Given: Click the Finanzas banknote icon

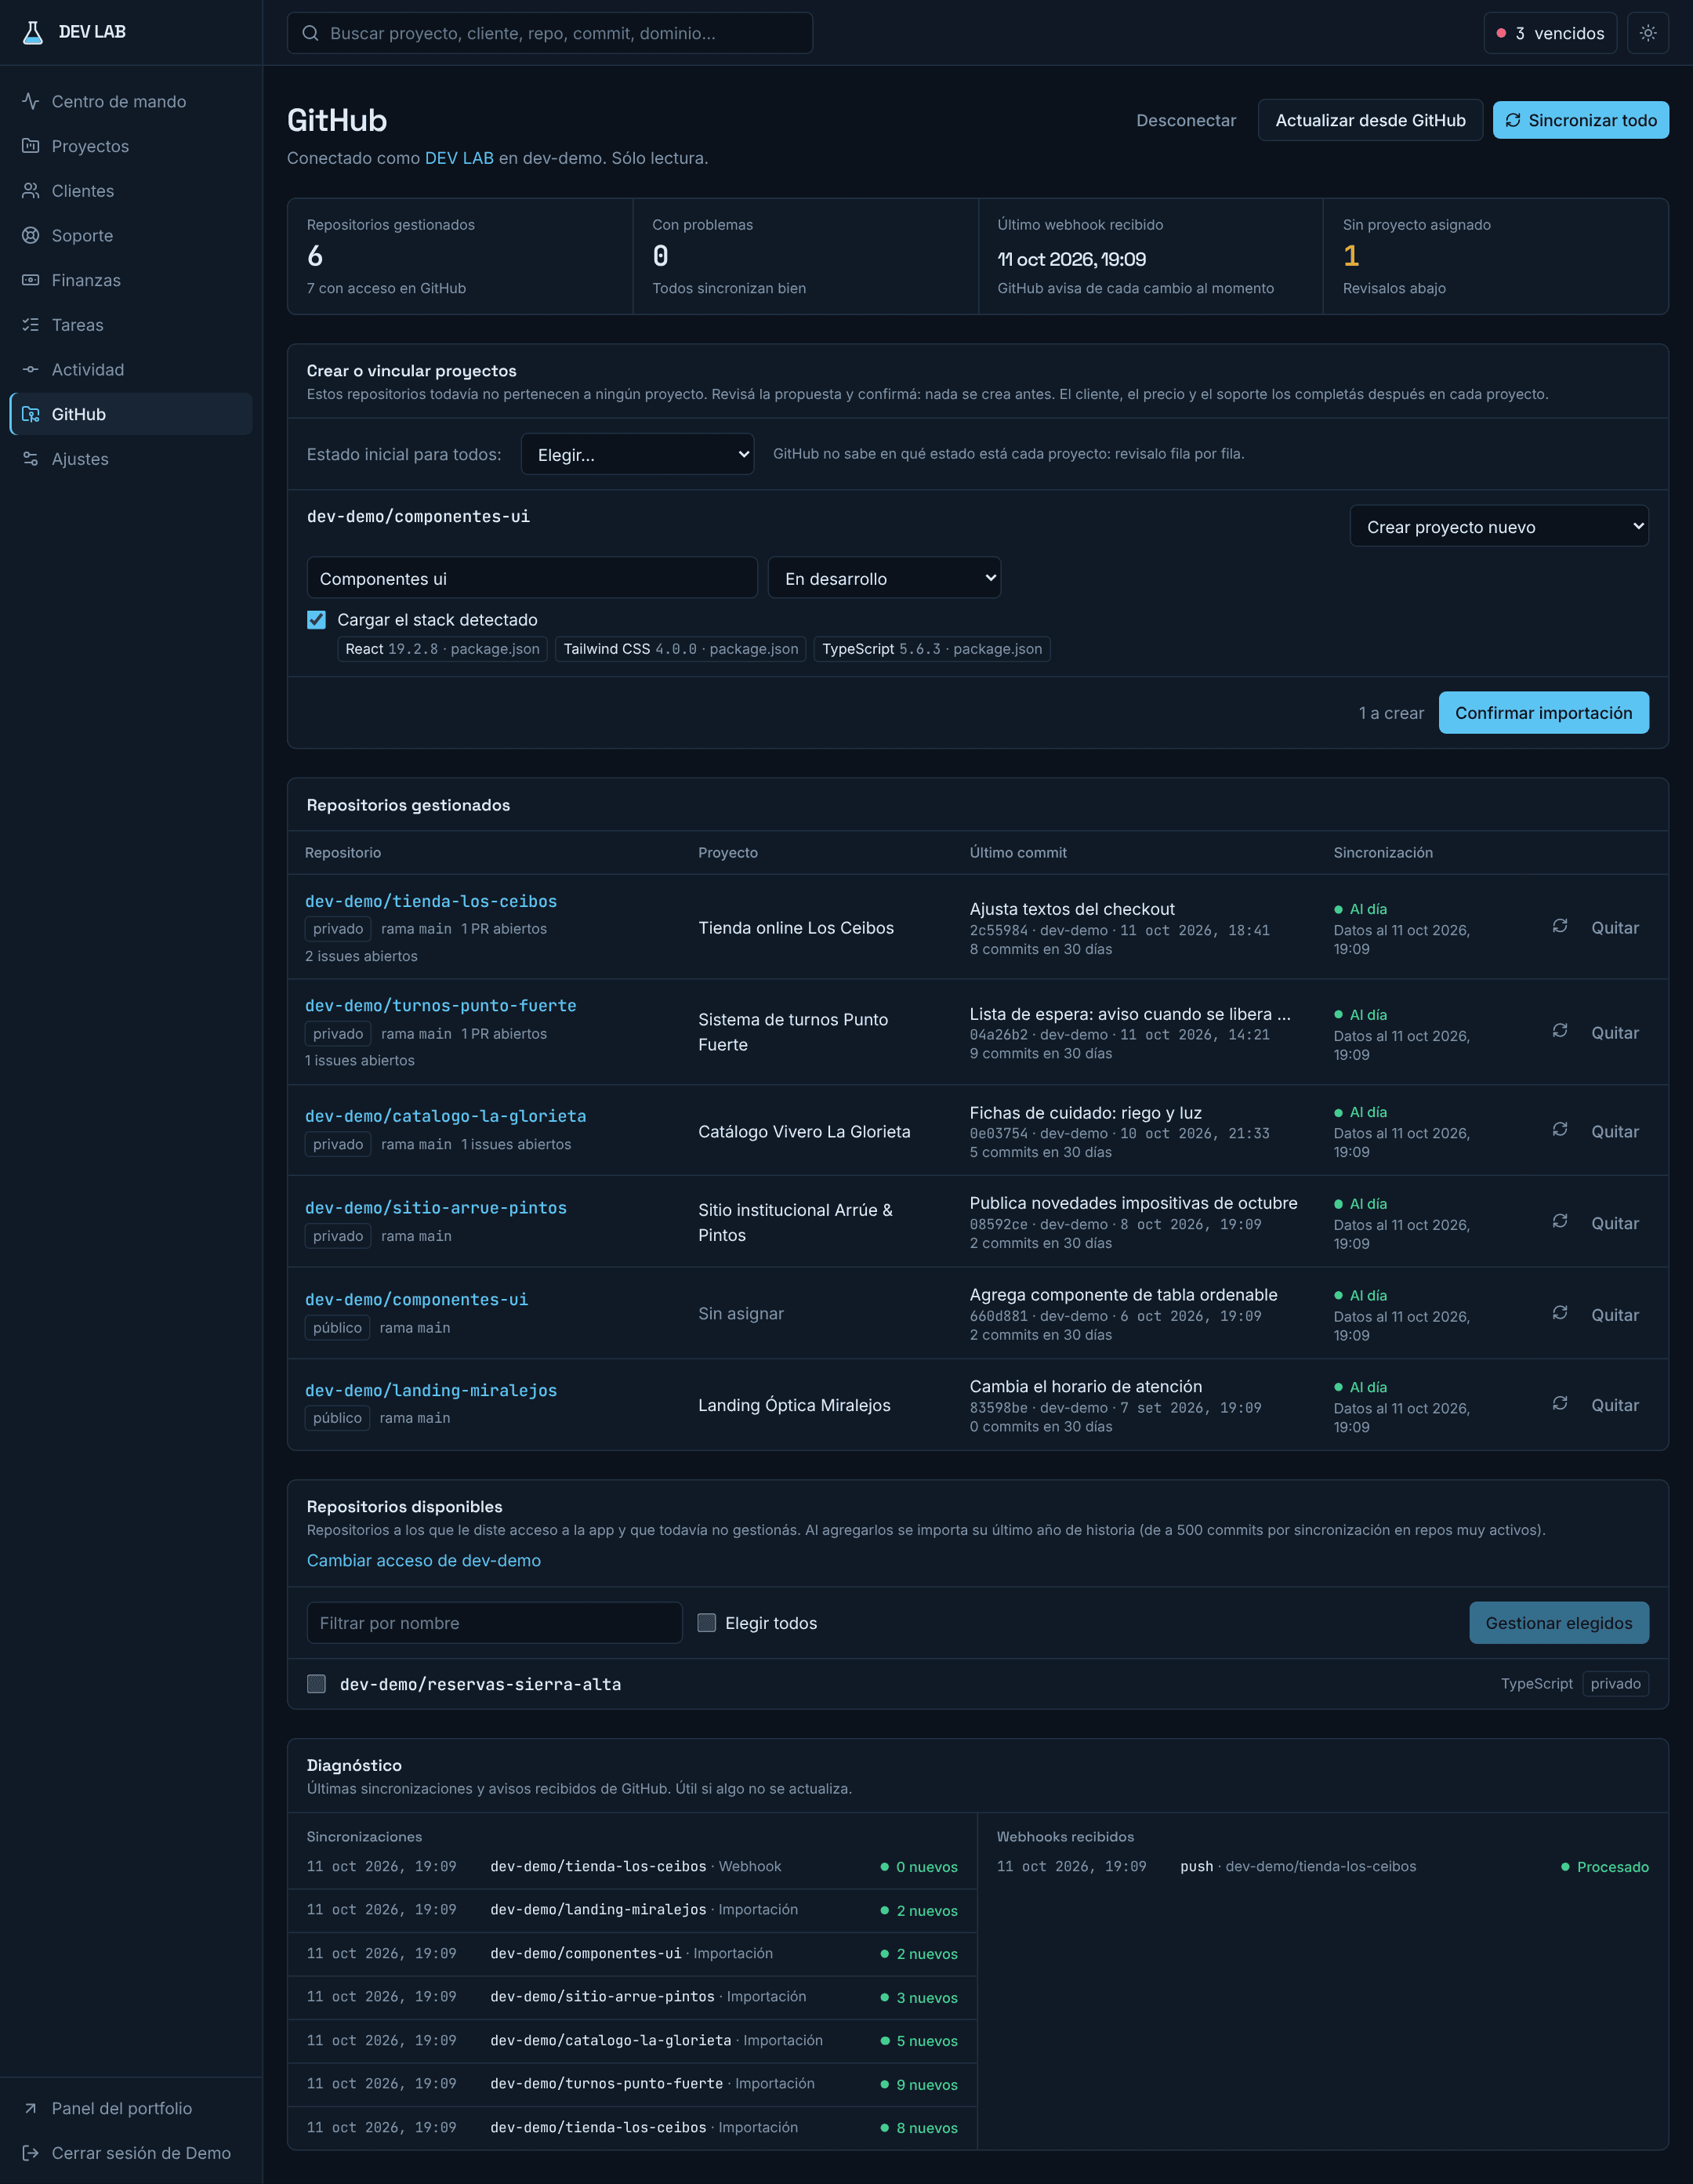Looking at the screenshot, I should (x=31, y=280).
